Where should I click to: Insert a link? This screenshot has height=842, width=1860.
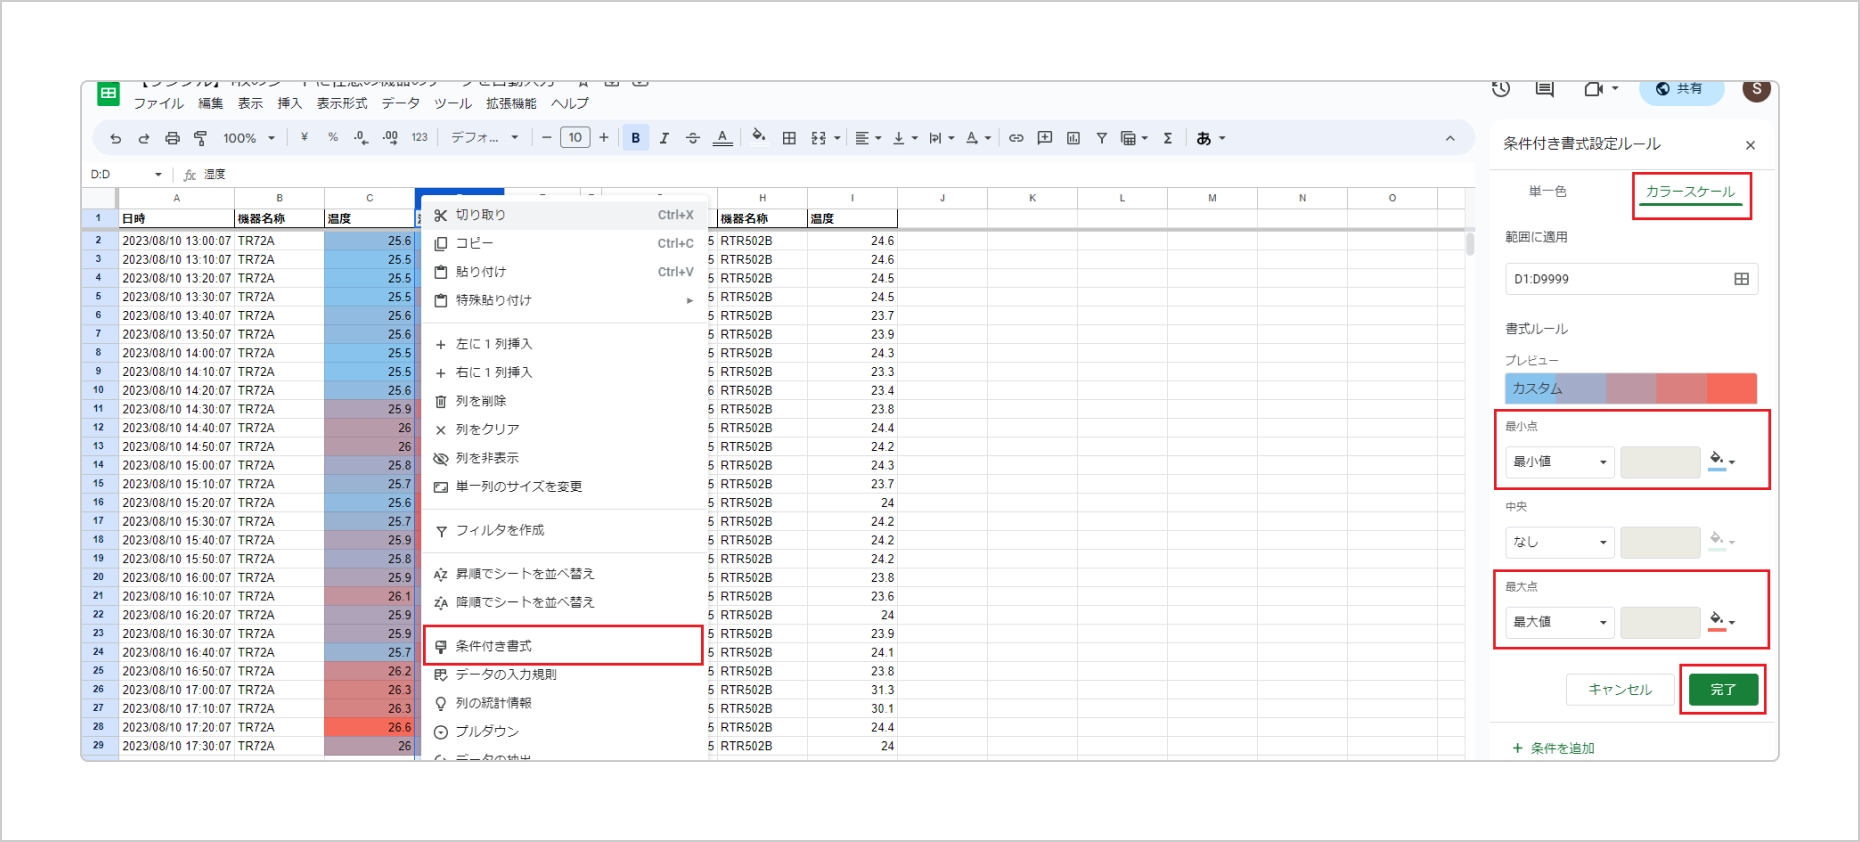pyautogui.click(x=1016, y=138)
